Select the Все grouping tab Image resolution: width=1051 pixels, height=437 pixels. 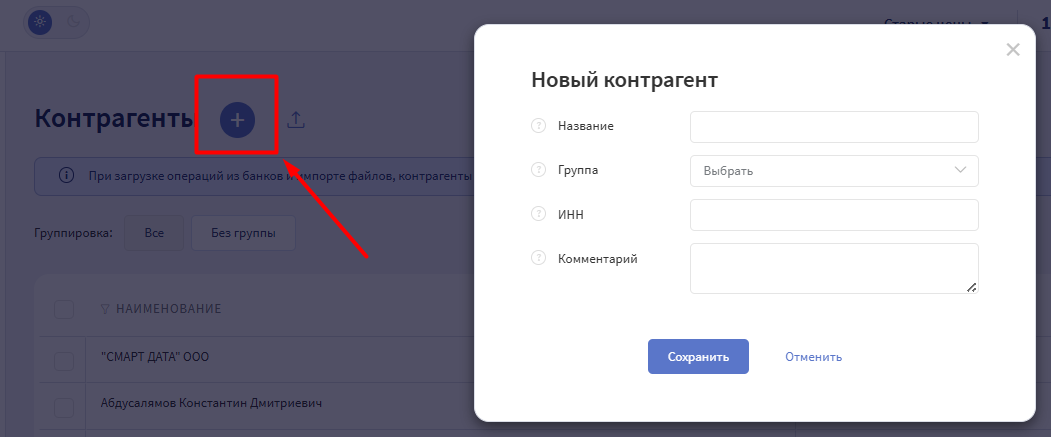[x=154, y=233]
